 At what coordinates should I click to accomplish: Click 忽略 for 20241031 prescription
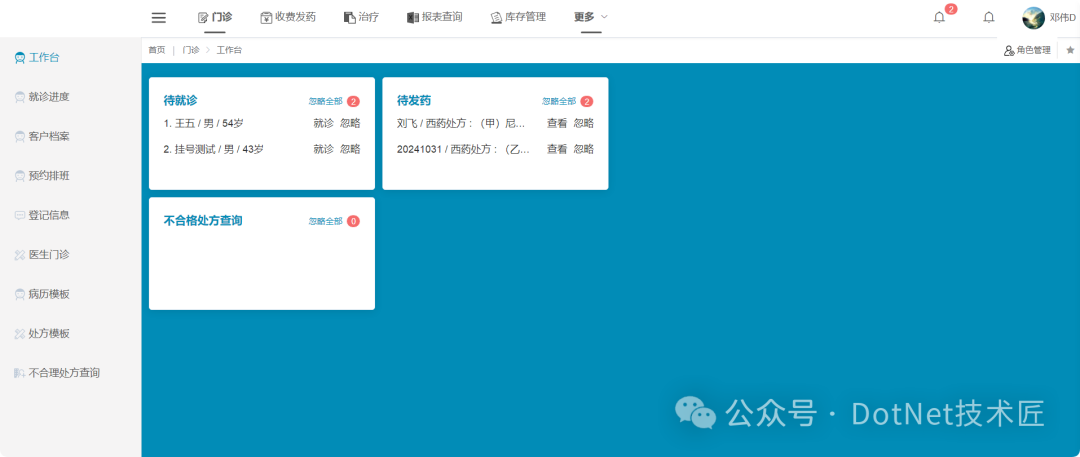point(583,149)
